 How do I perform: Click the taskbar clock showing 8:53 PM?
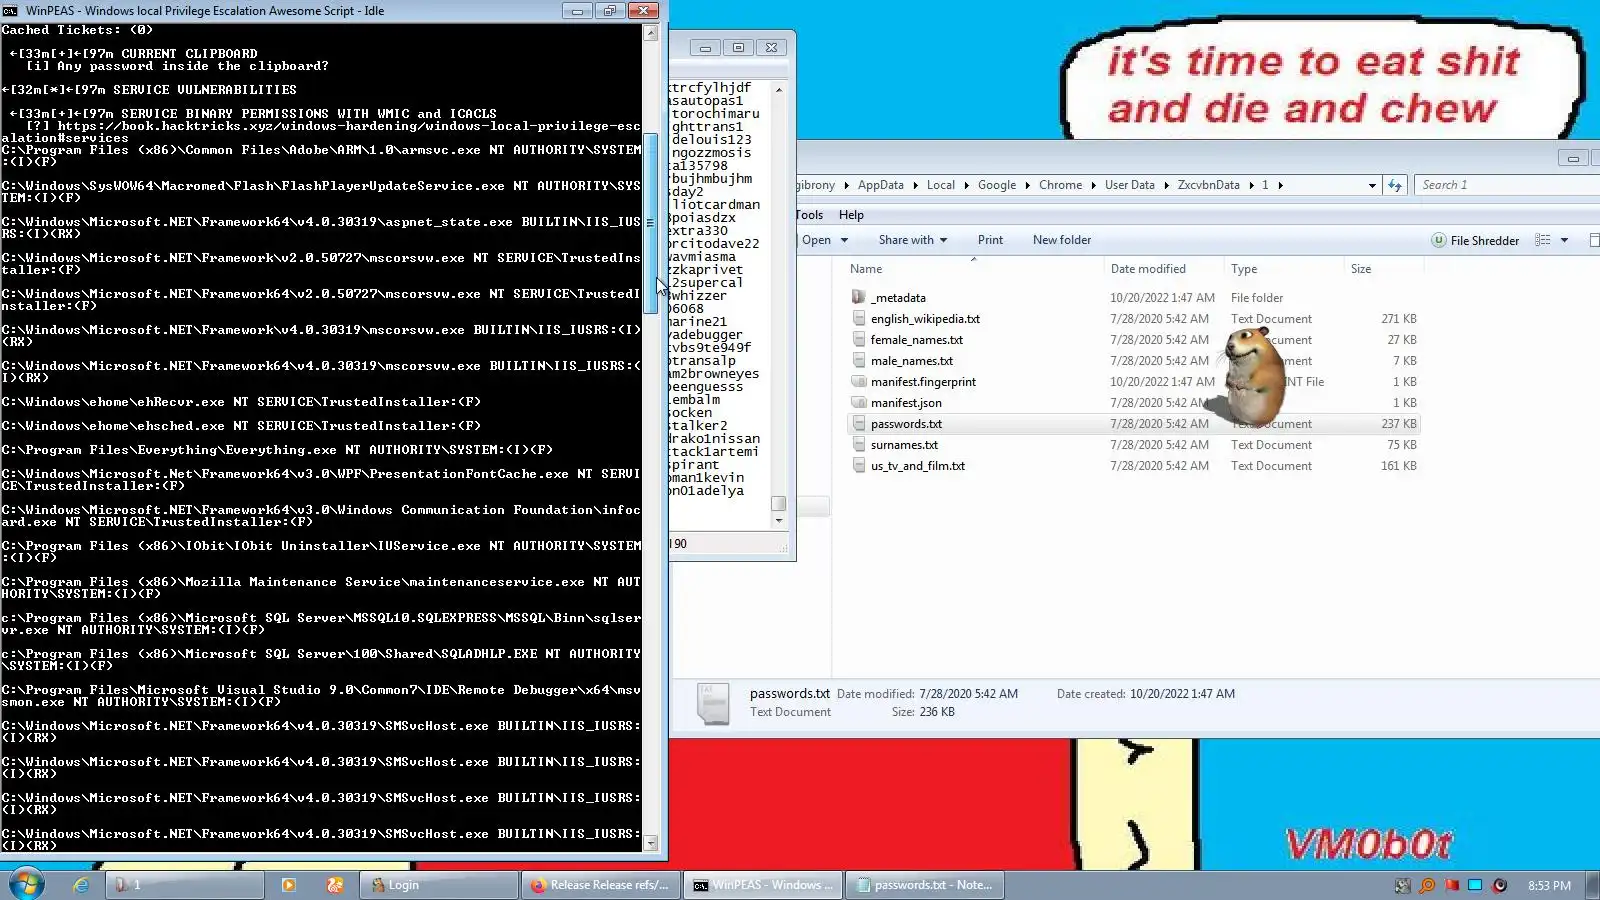(x=1549, y=885)
